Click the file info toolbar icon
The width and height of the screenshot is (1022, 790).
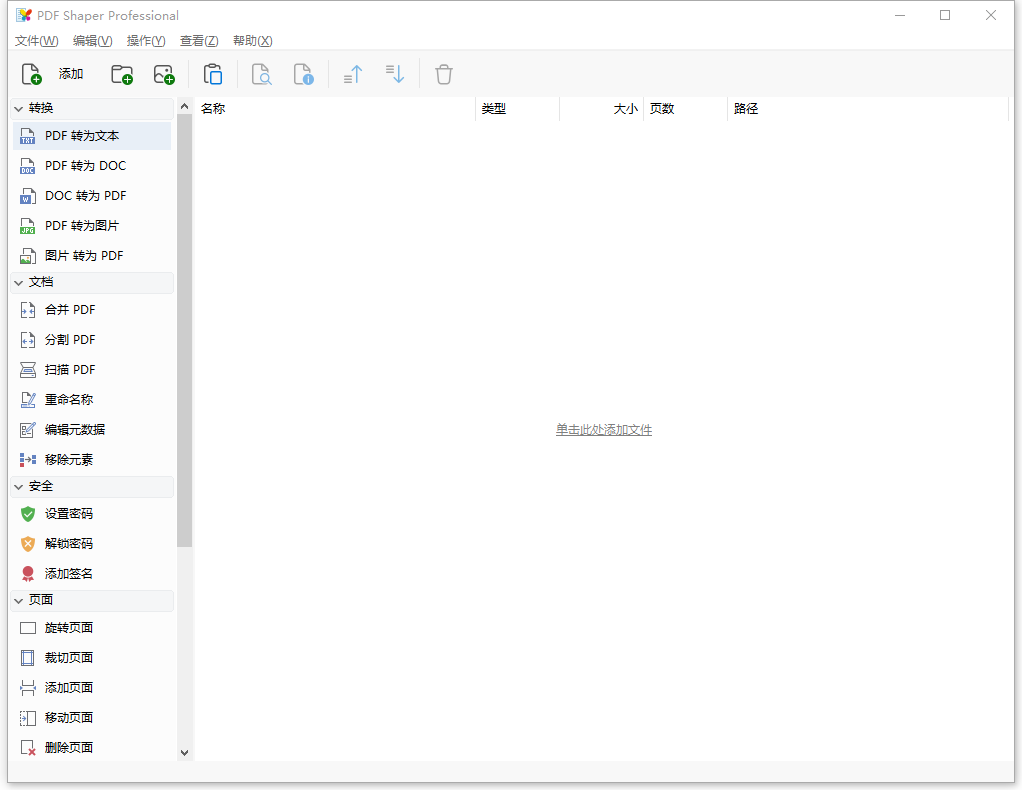pos(304,74)
